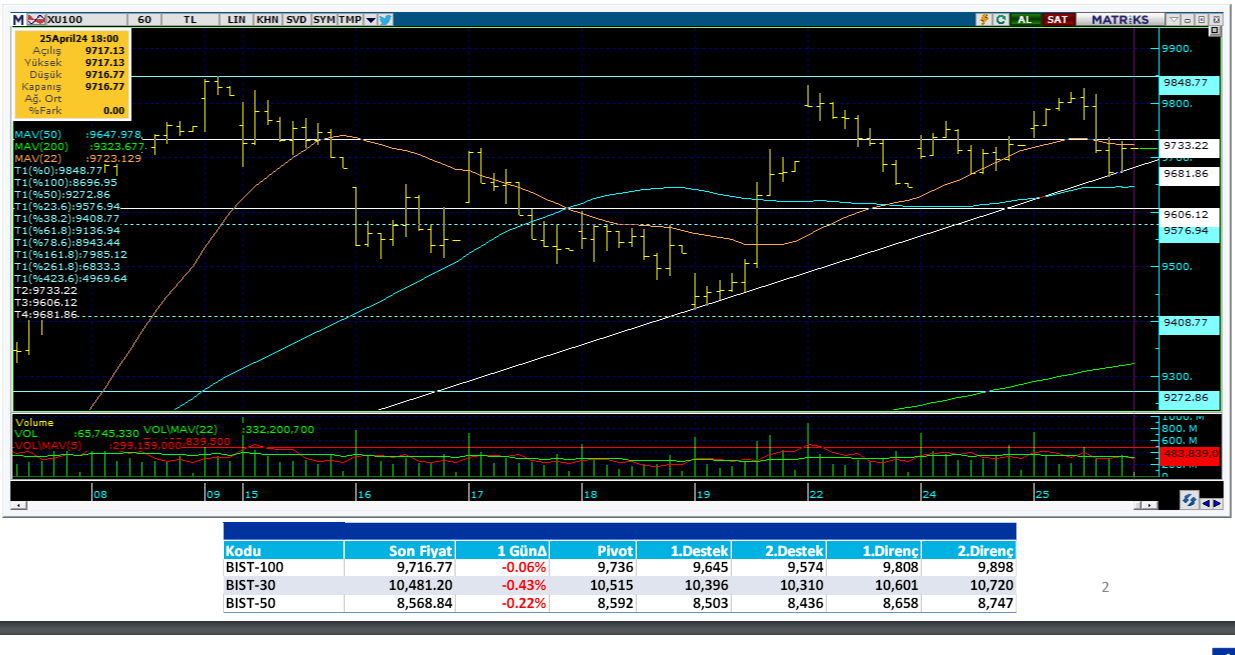Image resolution: width=1235 pixels, height=655 pixels.
Task: Toggle the SVD chart option
Action: pyautogui.click(x=296, y=19)
